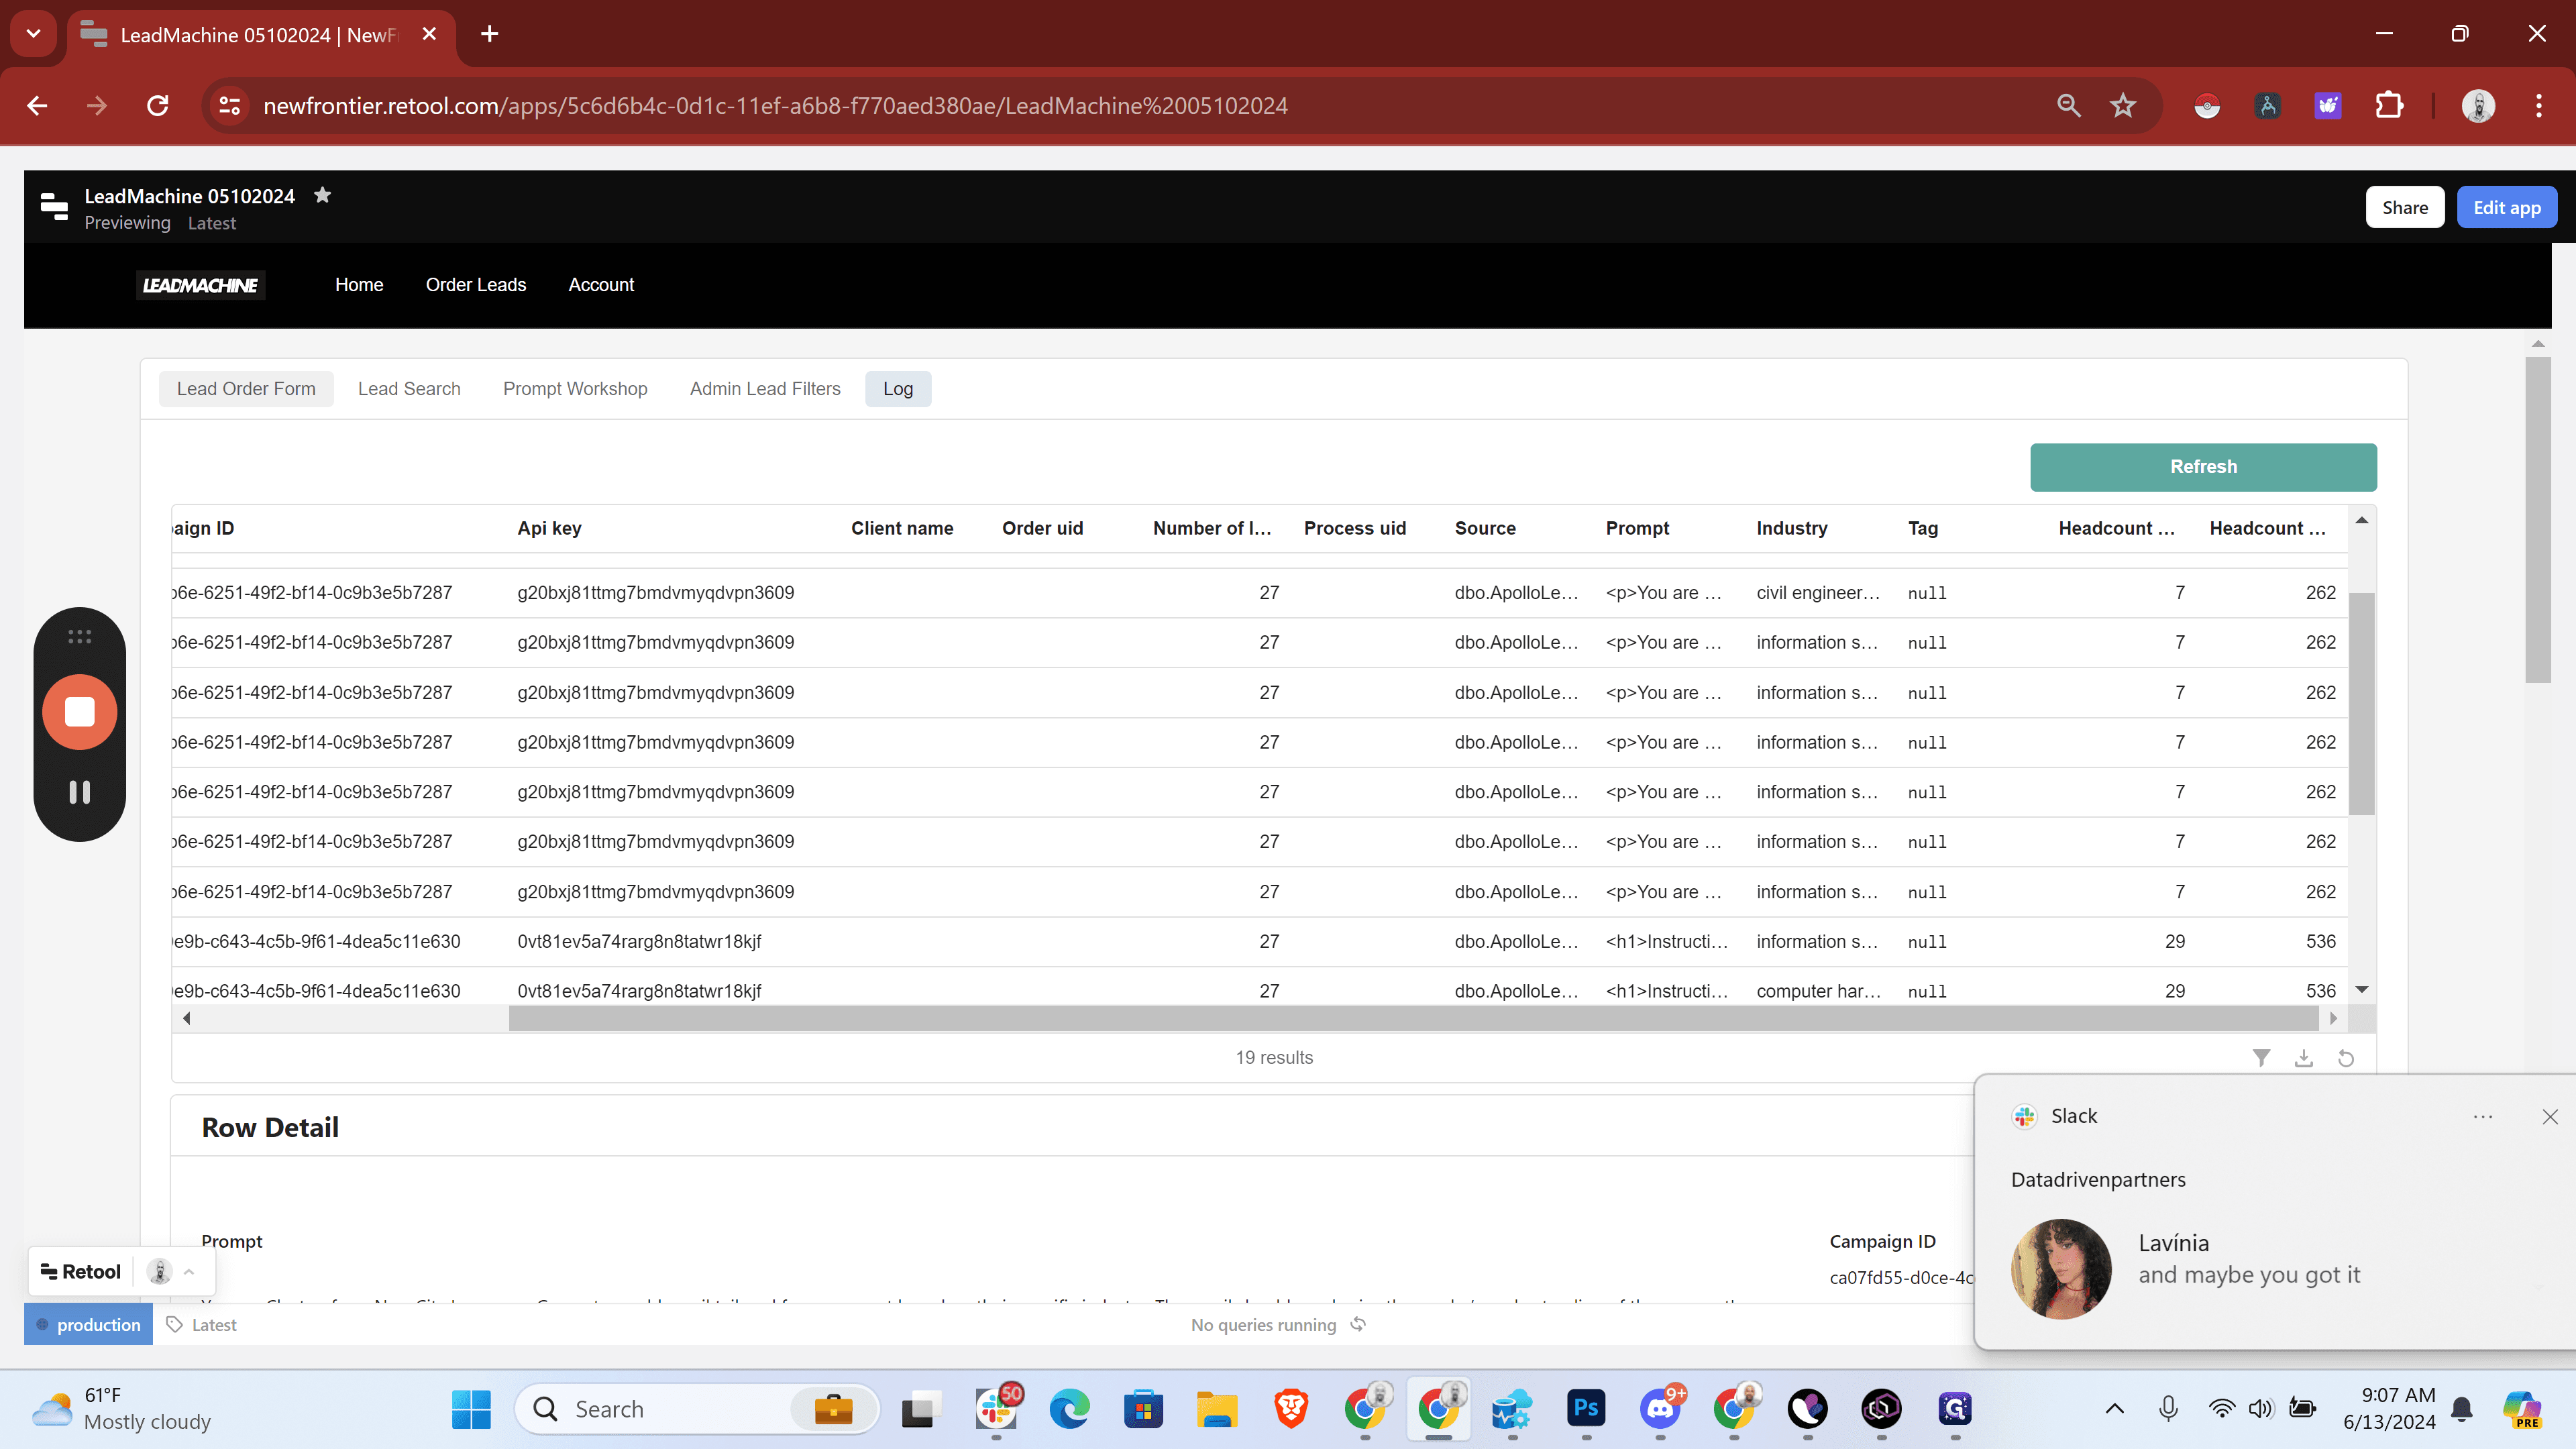This screenshot has width=2576, height=1449.
Task: Favorite the LeadMachine 05102024 app star
Action: coord(322,195)
